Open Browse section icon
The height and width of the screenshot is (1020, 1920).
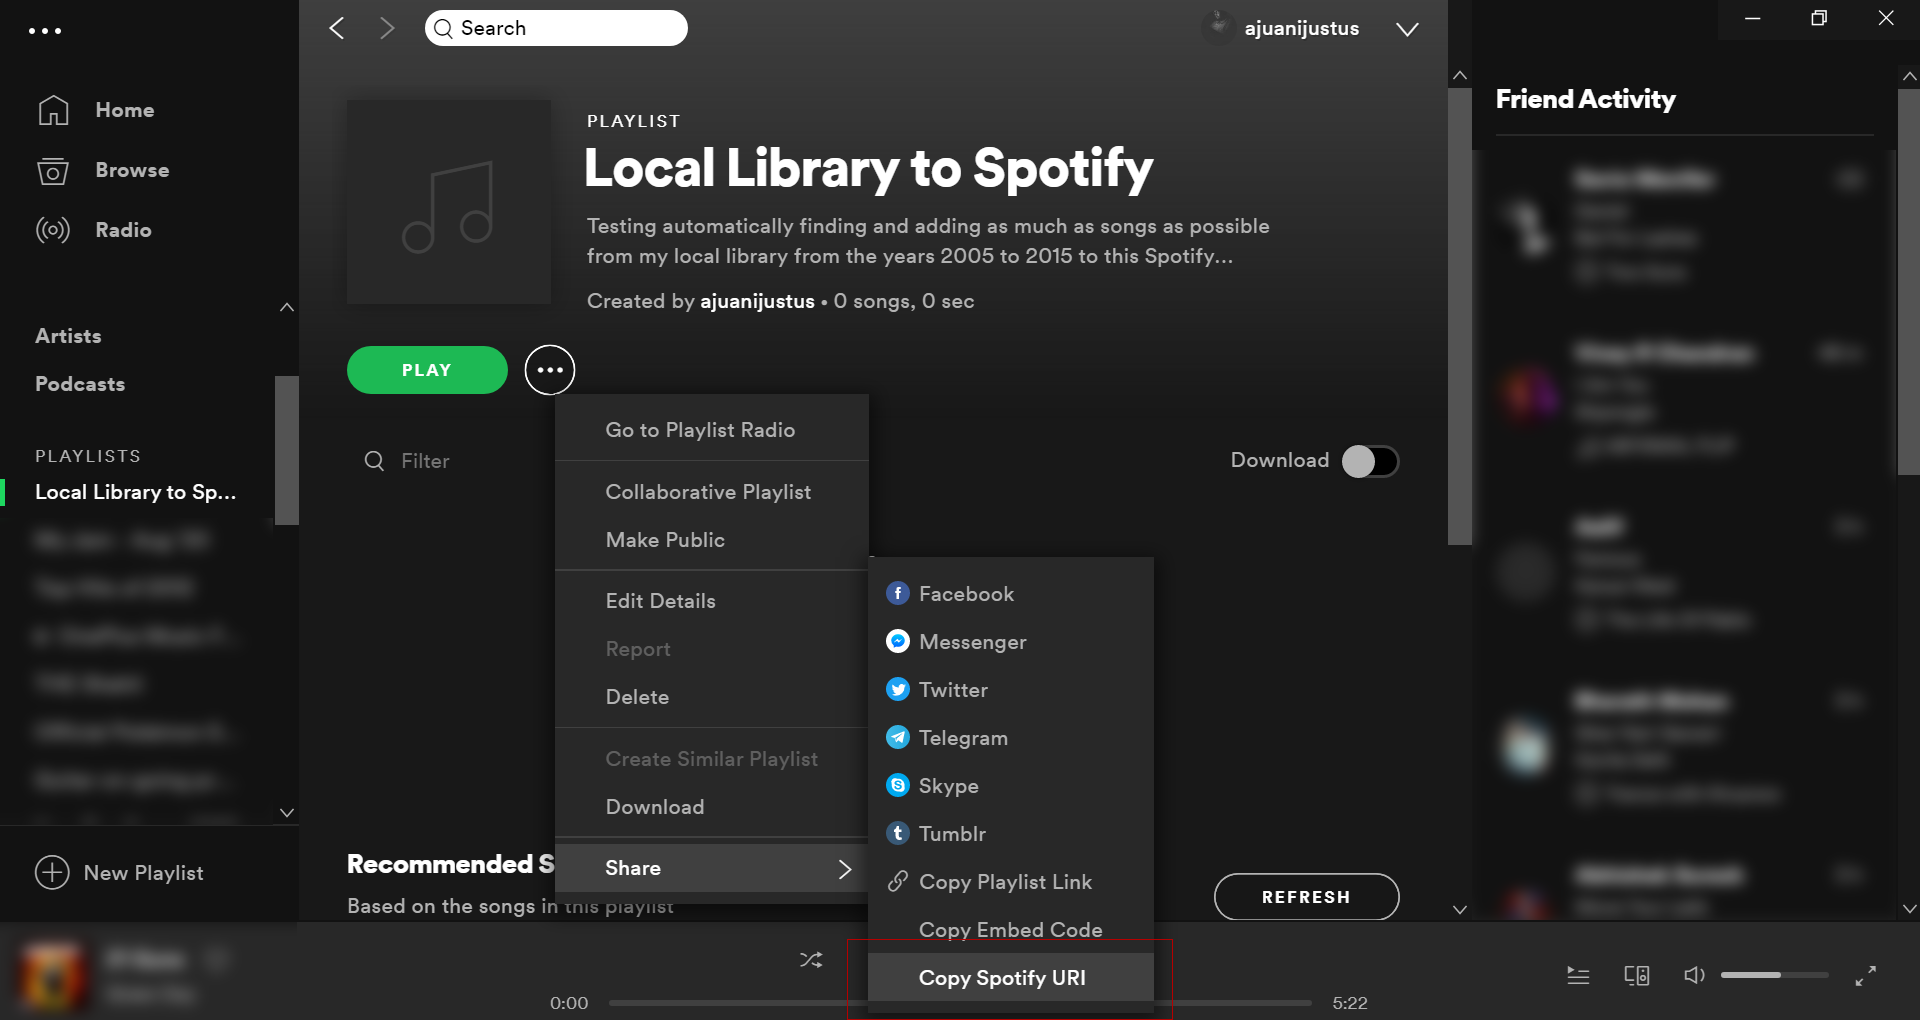tap(53, 171)
